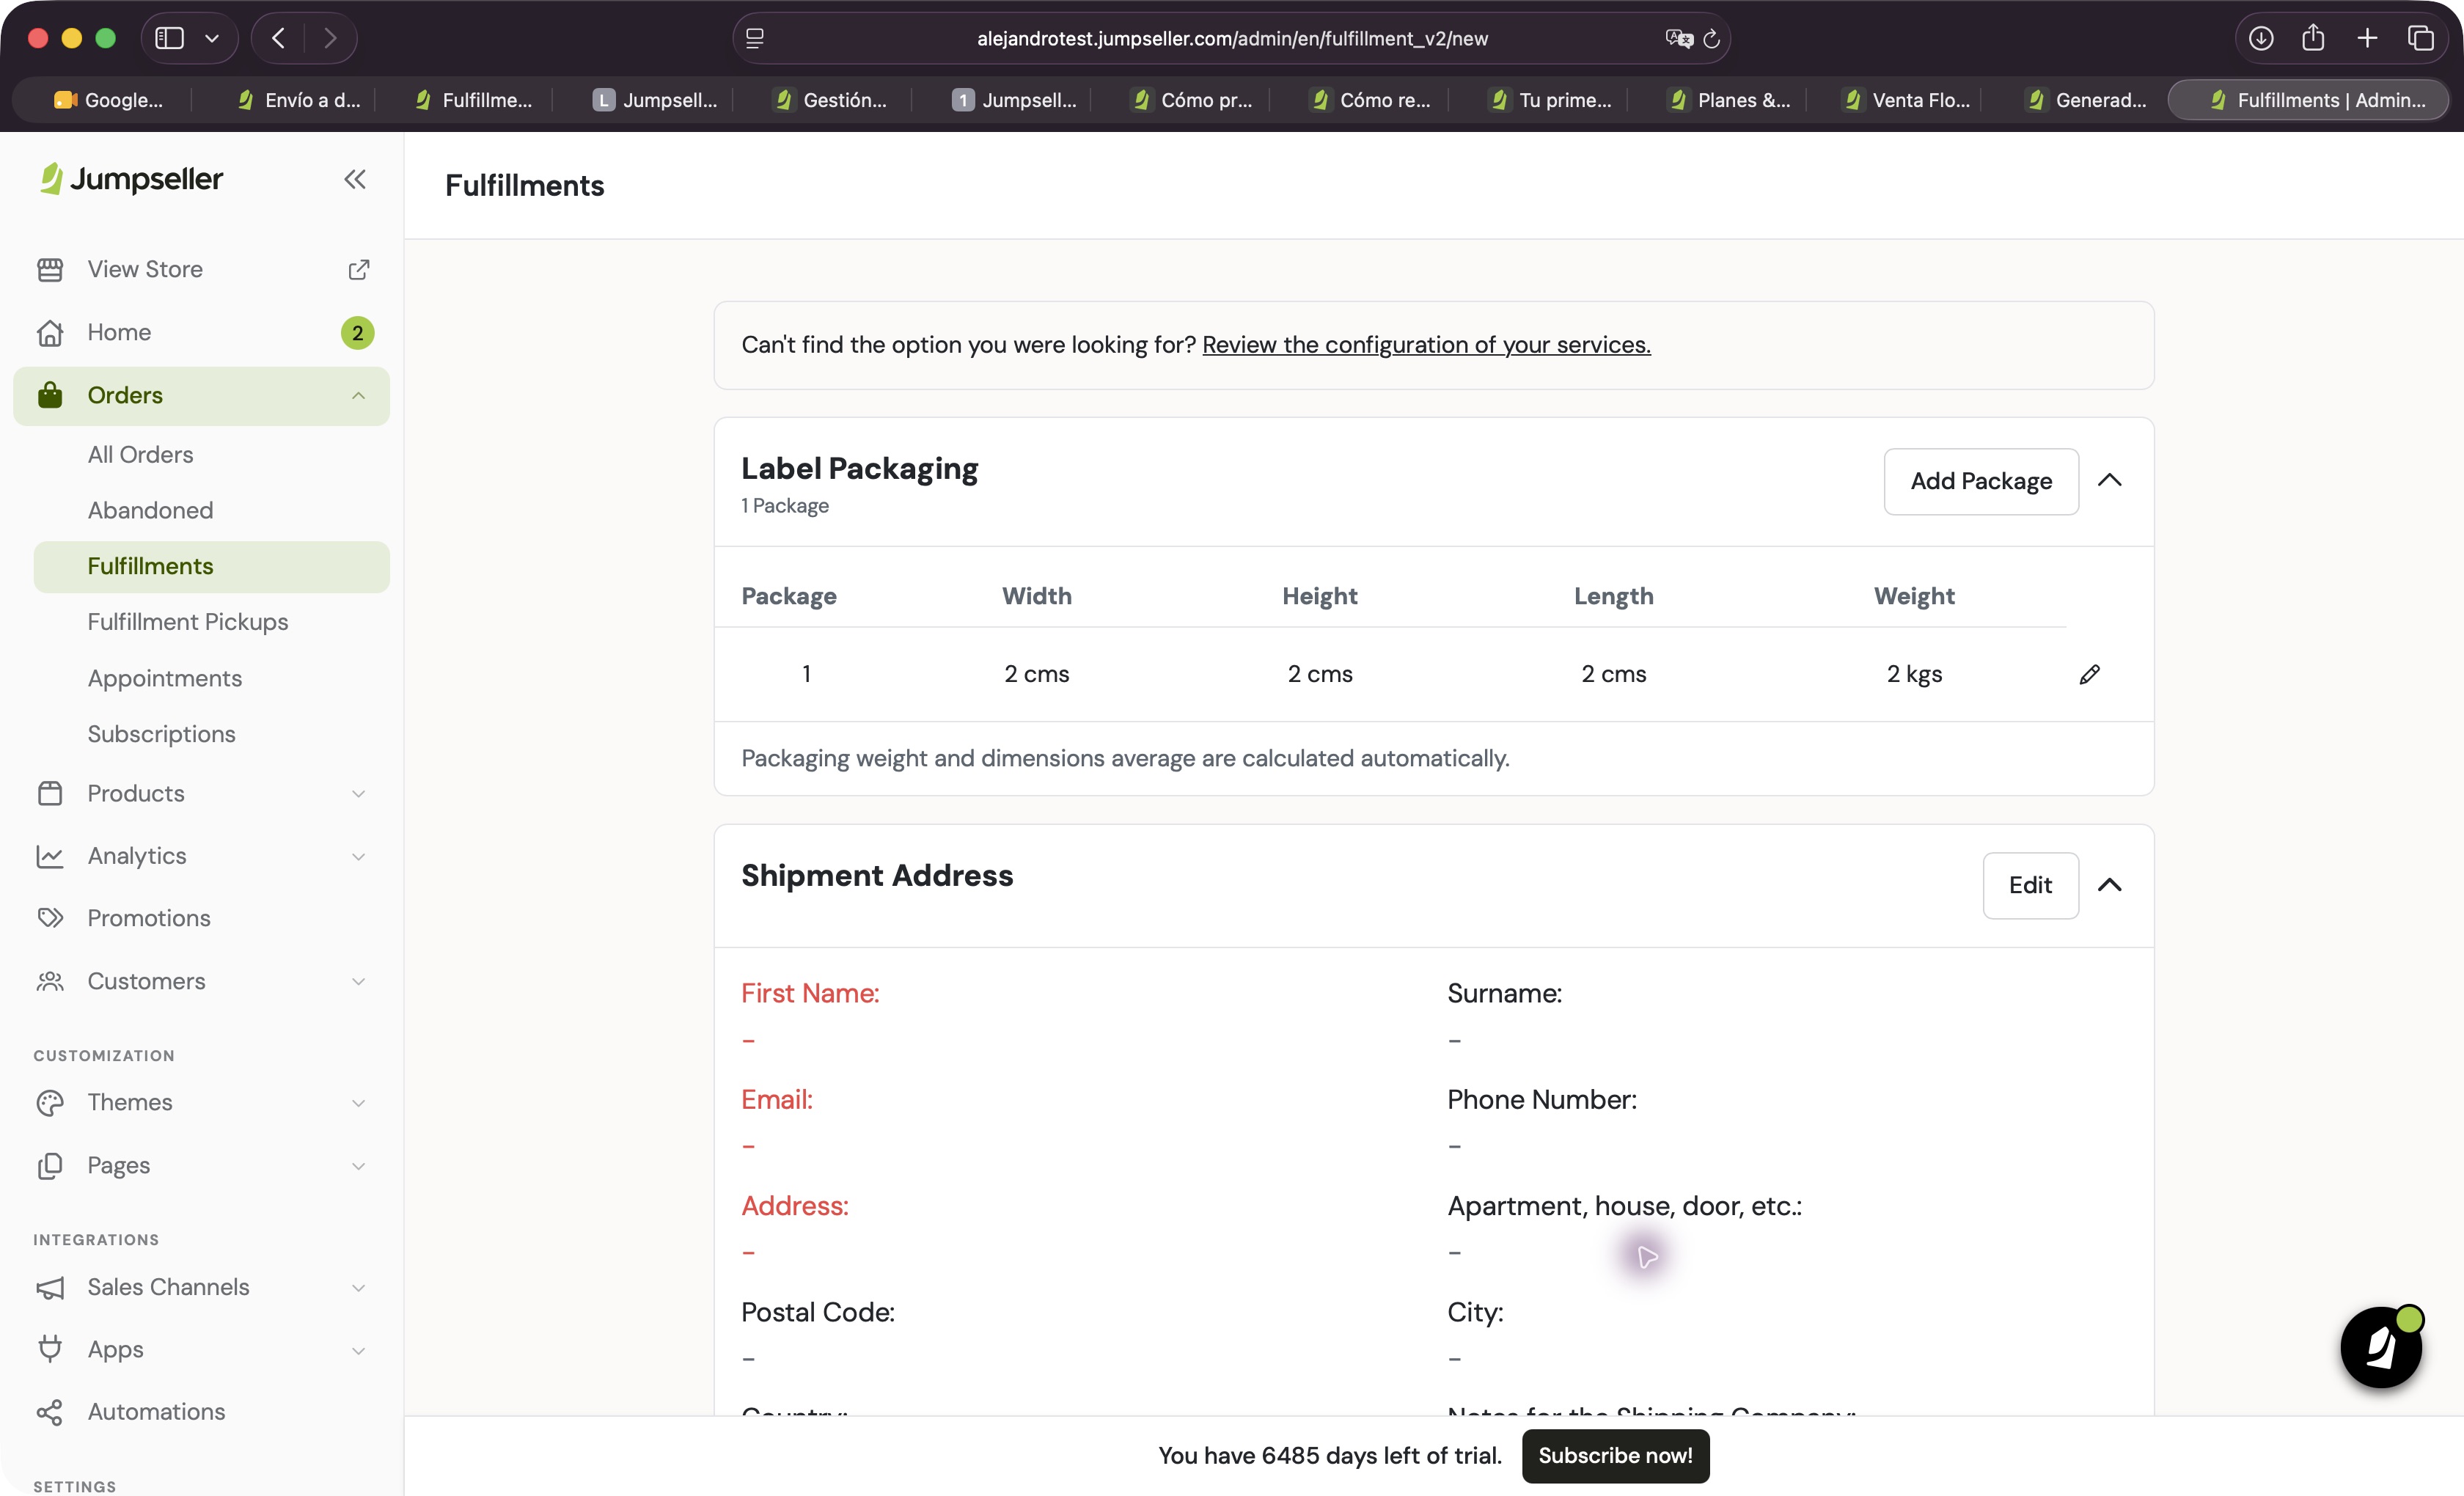Image resolution: width=2464 pixels, height=1496 pixels.
Task: Switch to the Planes & browser tab
Action: [1730, 100]
